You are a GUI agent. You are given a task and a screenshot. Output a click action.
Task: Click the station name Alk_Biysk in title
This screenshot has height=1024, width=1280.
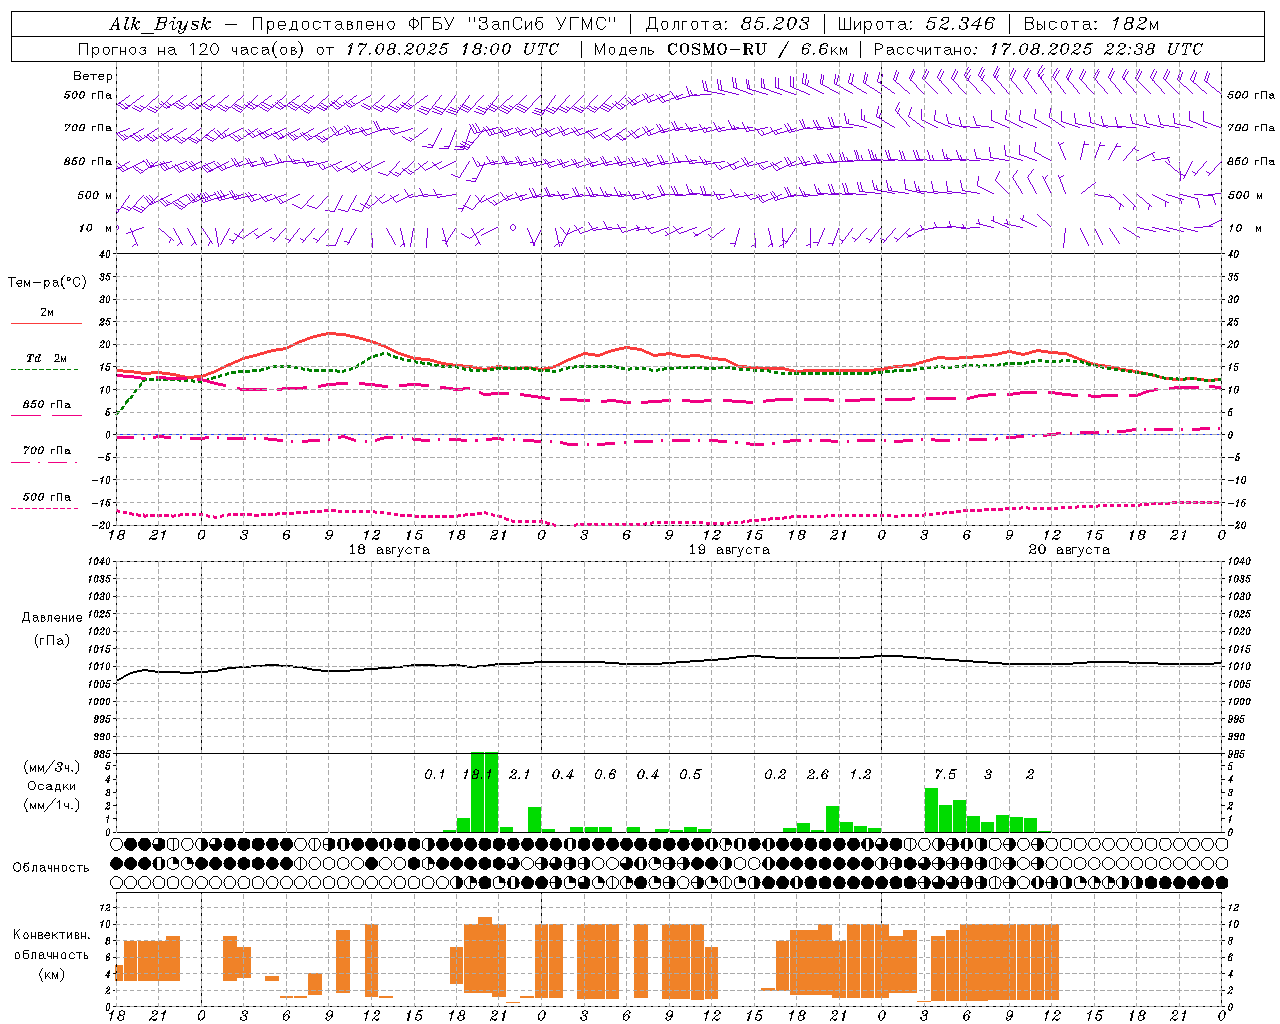tap(161, 24)
